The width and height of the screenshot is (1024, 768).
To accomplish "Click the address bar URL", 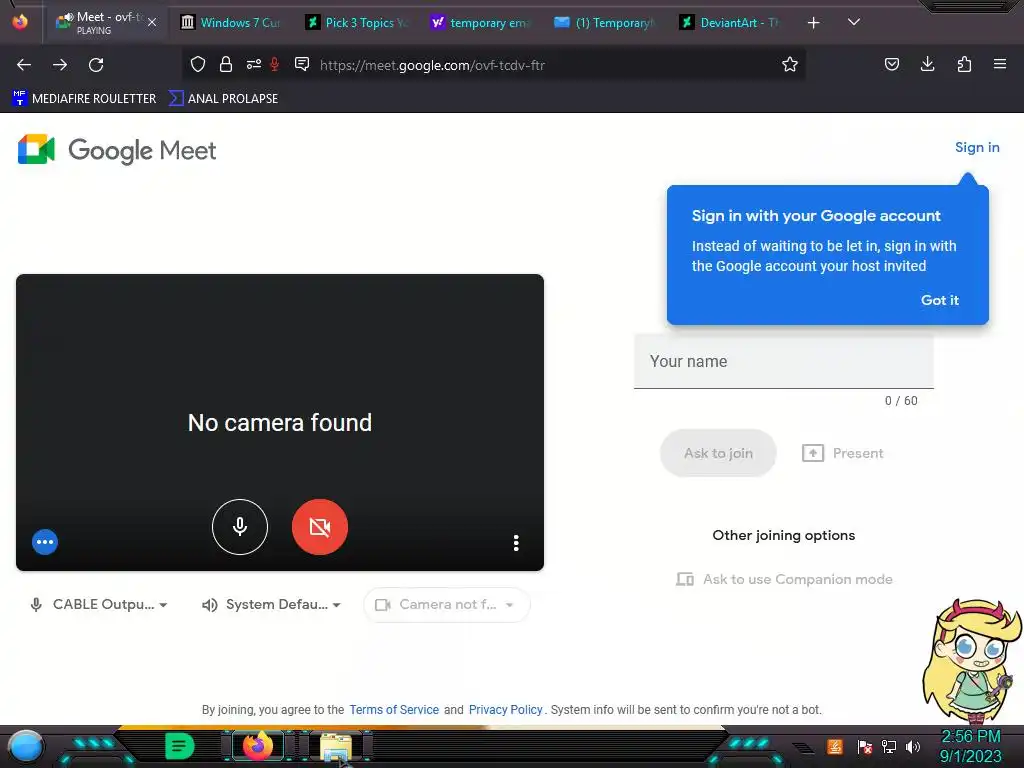I will coord(432,65).
